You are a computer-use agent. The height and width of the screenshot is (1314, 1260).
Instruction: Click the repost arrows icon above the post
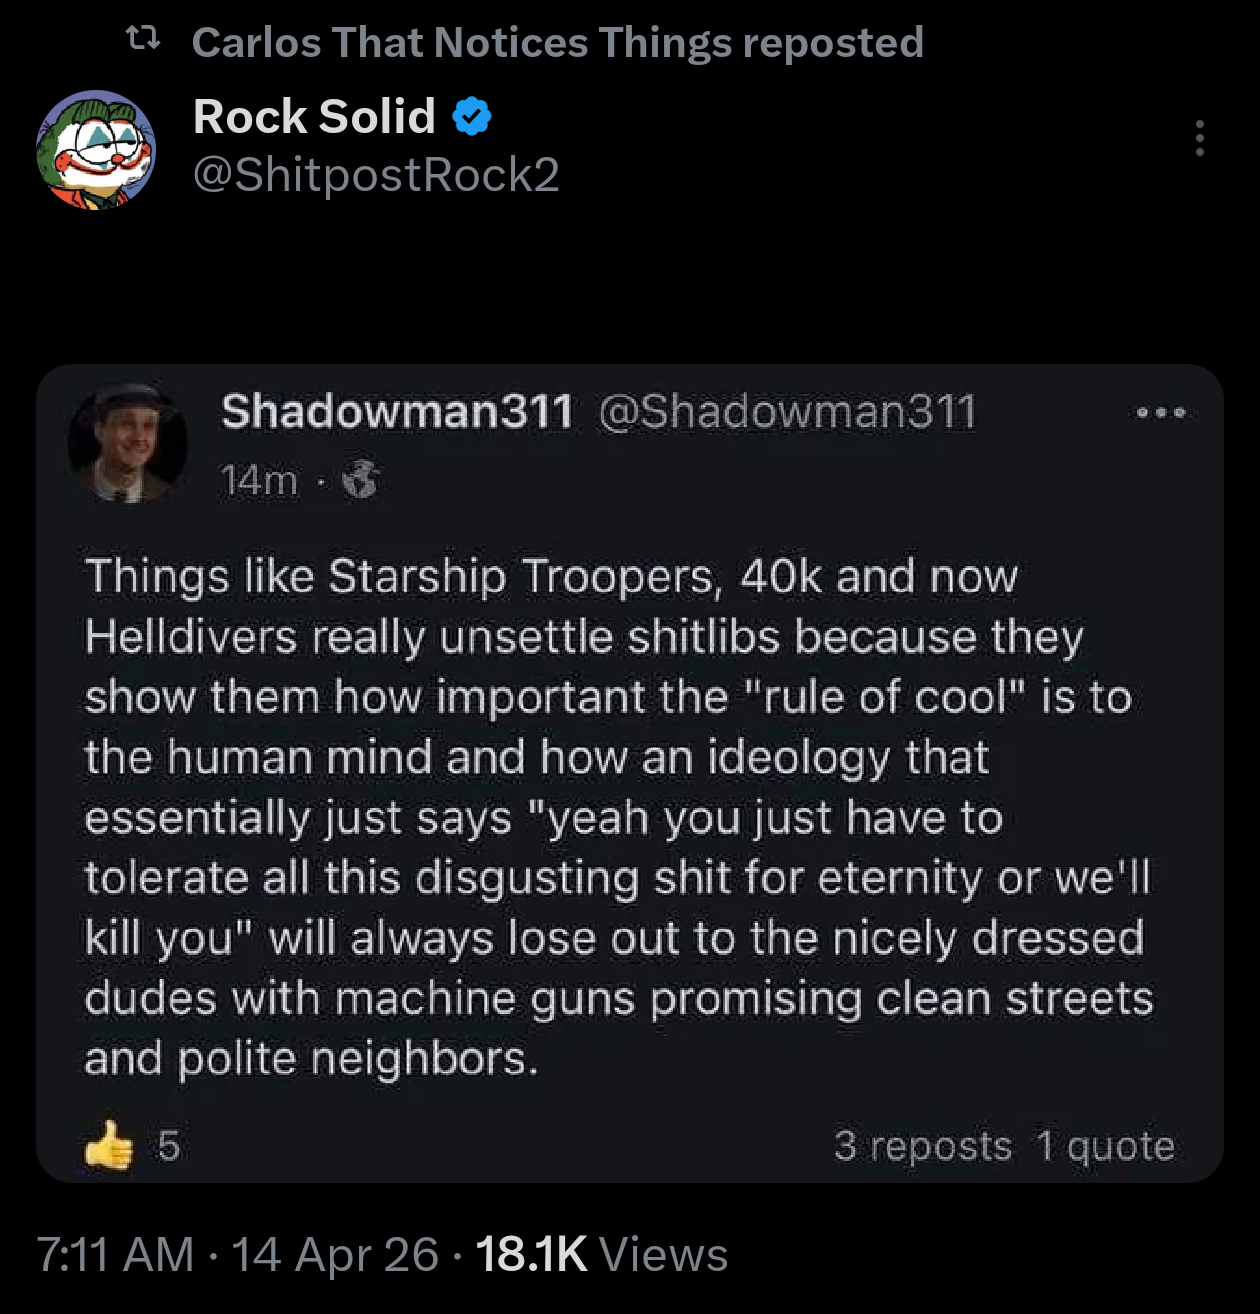(x=143, y=40)
